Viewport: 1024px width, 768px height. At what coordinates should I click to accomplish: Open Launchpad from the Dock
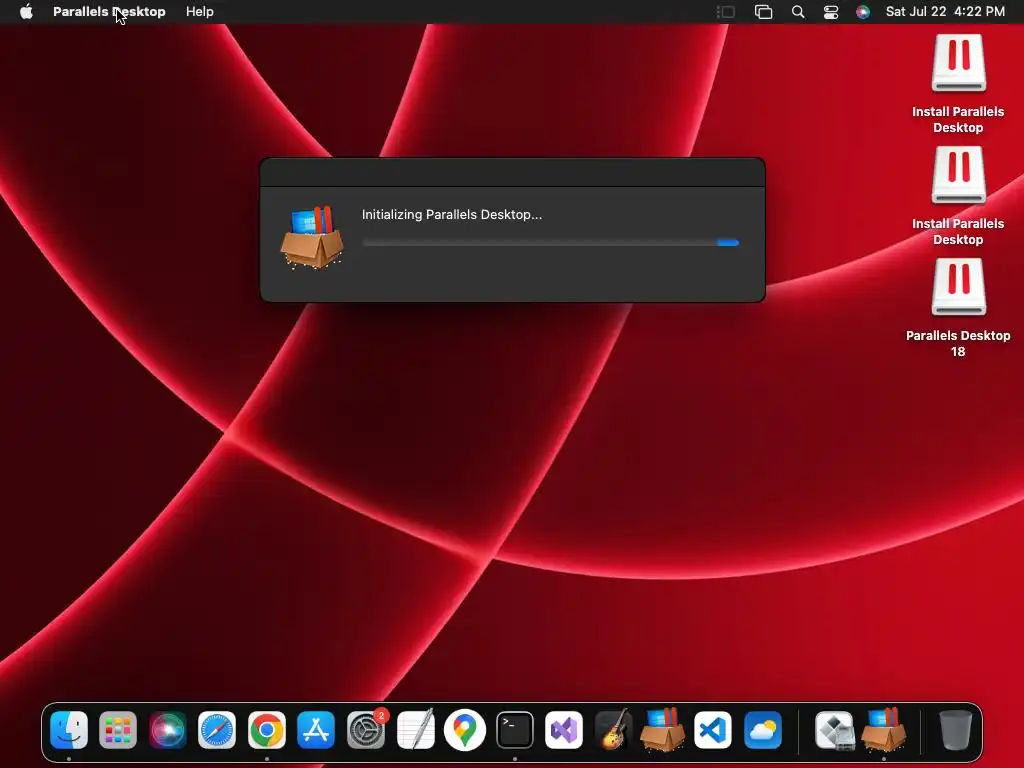pos(118,729)
